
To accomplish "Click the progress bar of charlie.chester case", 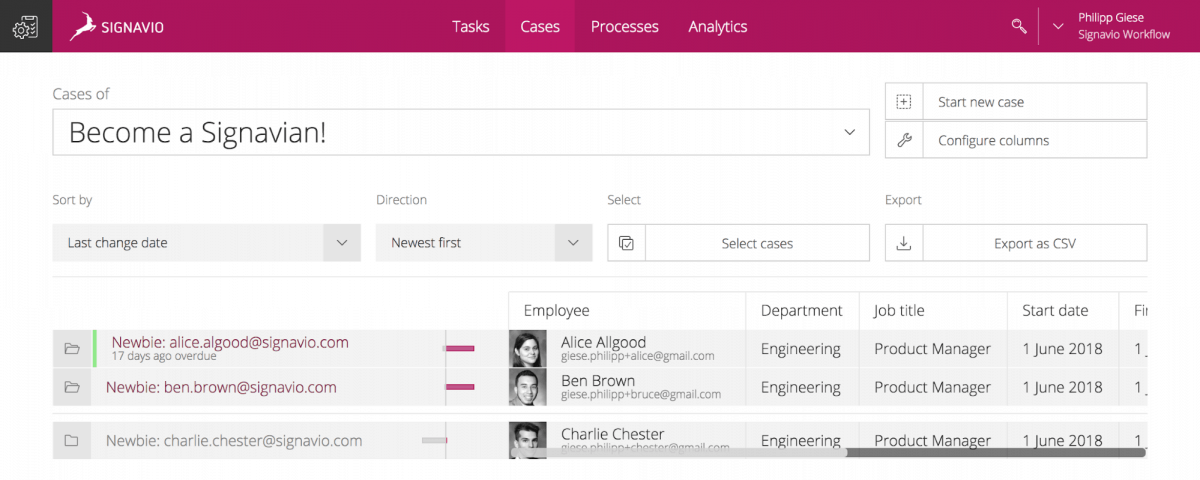I will click(435, 440).
